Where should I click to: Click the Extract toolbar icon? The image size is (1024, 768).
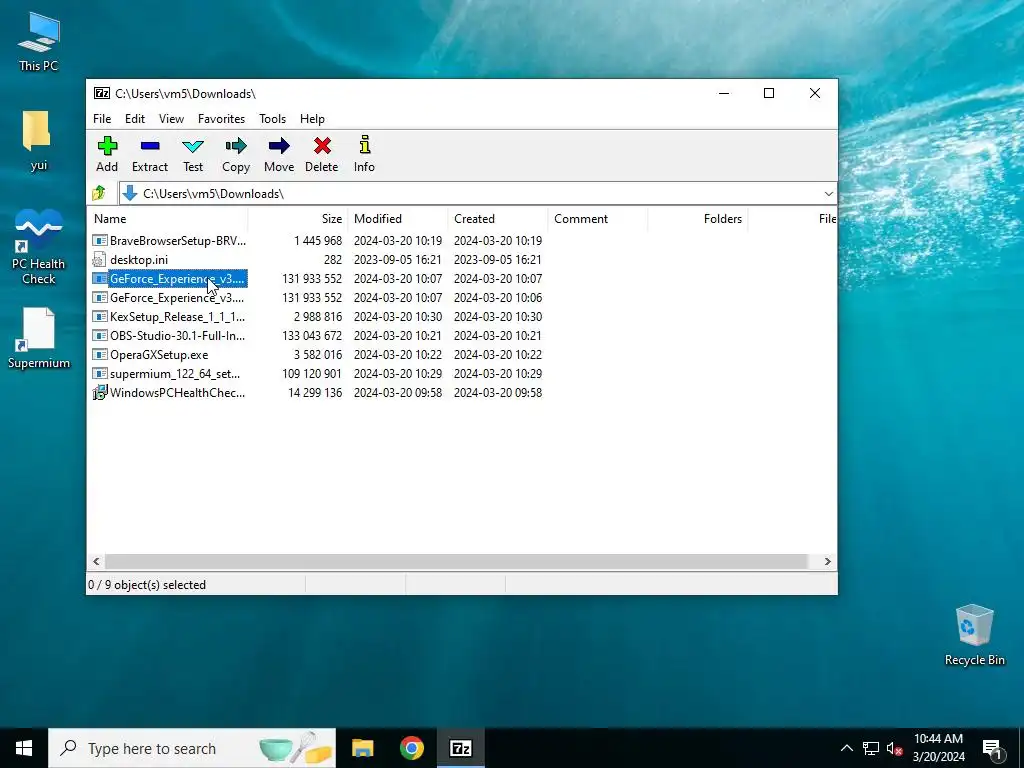click(x=150, y=154)
